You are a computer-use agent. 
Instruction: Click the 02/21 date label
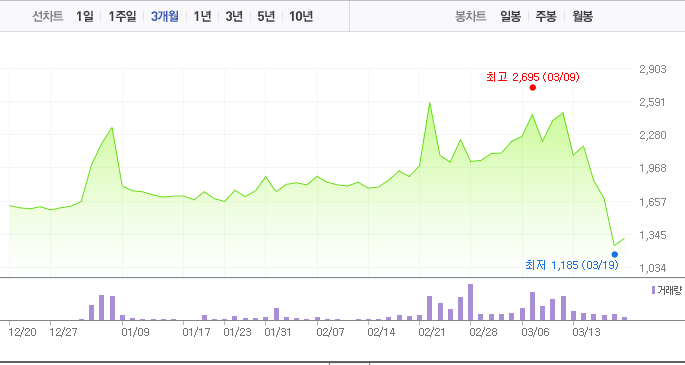(432, 332)
